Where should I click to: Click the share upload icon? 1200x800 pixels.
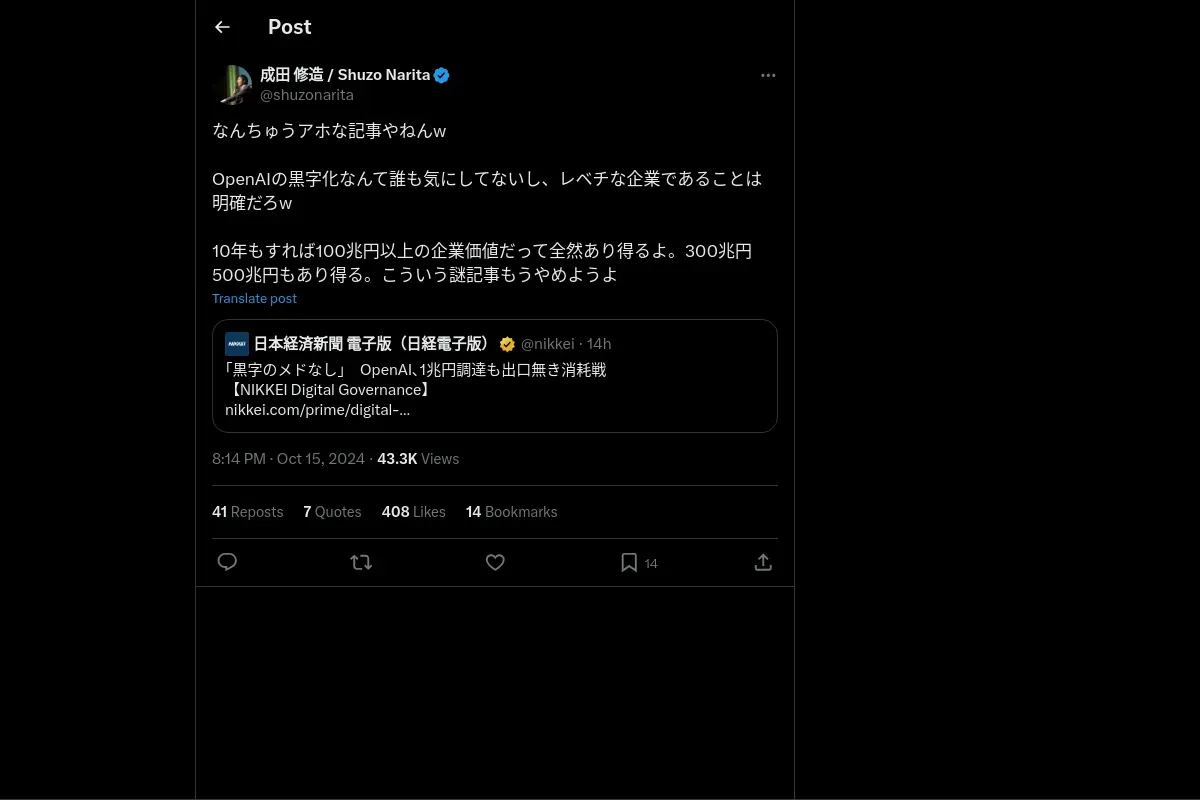coord(763,562)
